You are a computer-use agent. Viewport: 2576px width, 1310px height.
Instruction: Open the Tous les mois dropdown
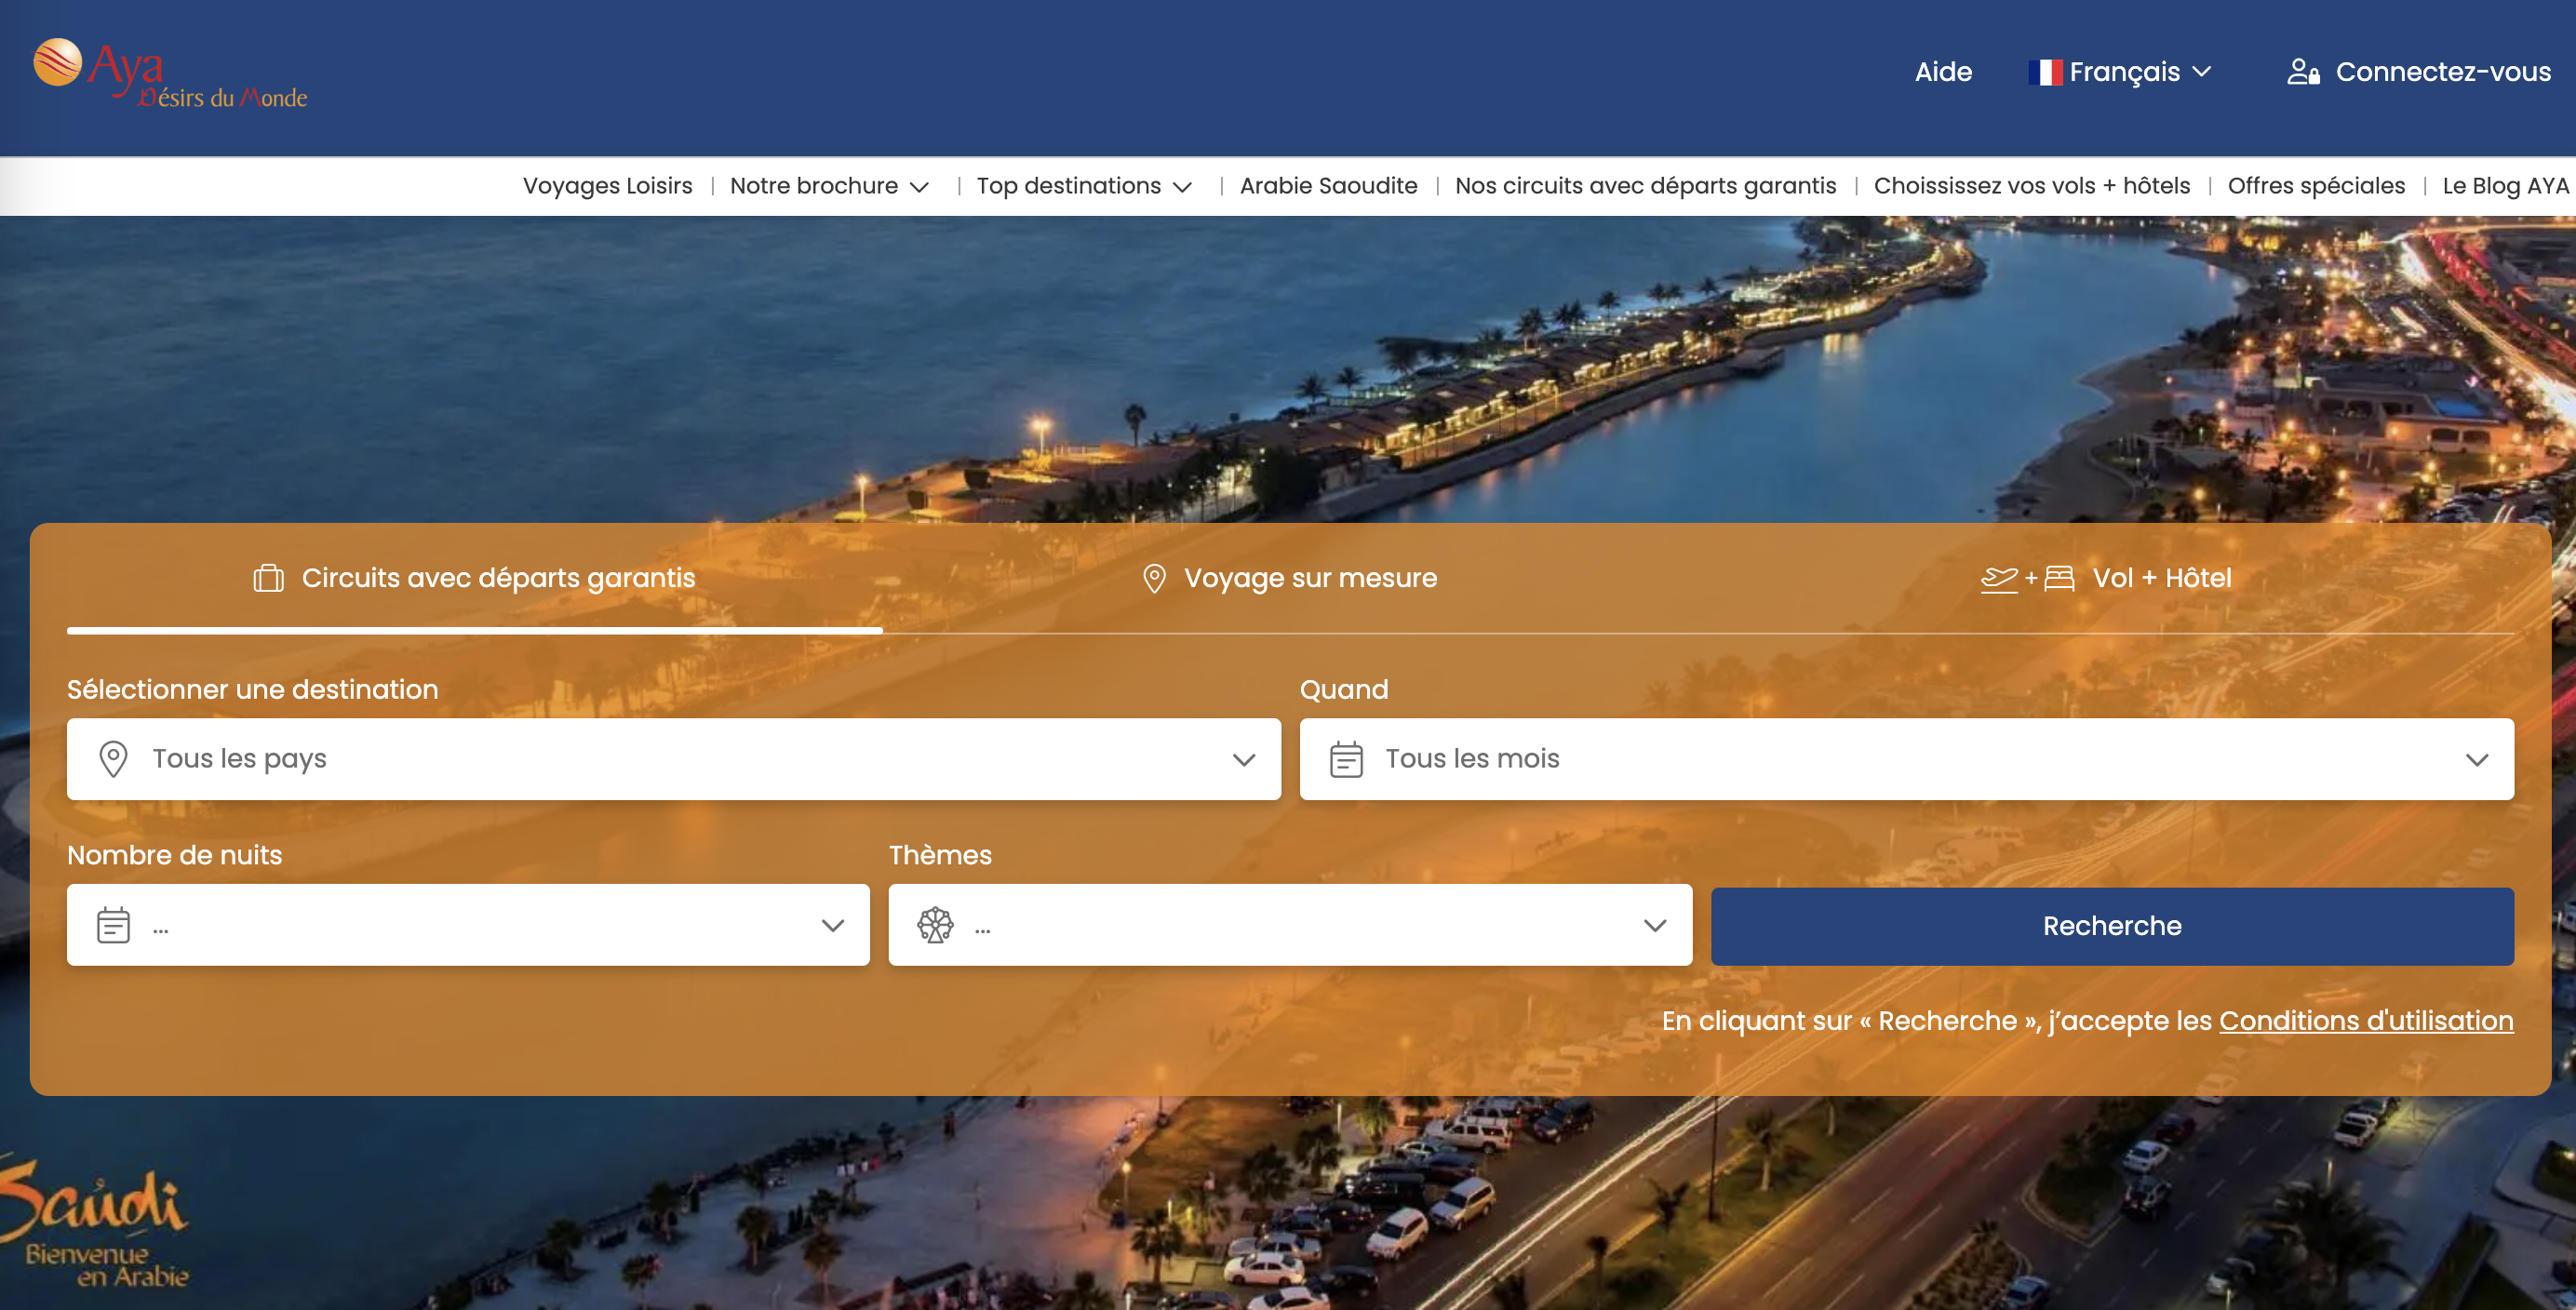[1906, 759]
